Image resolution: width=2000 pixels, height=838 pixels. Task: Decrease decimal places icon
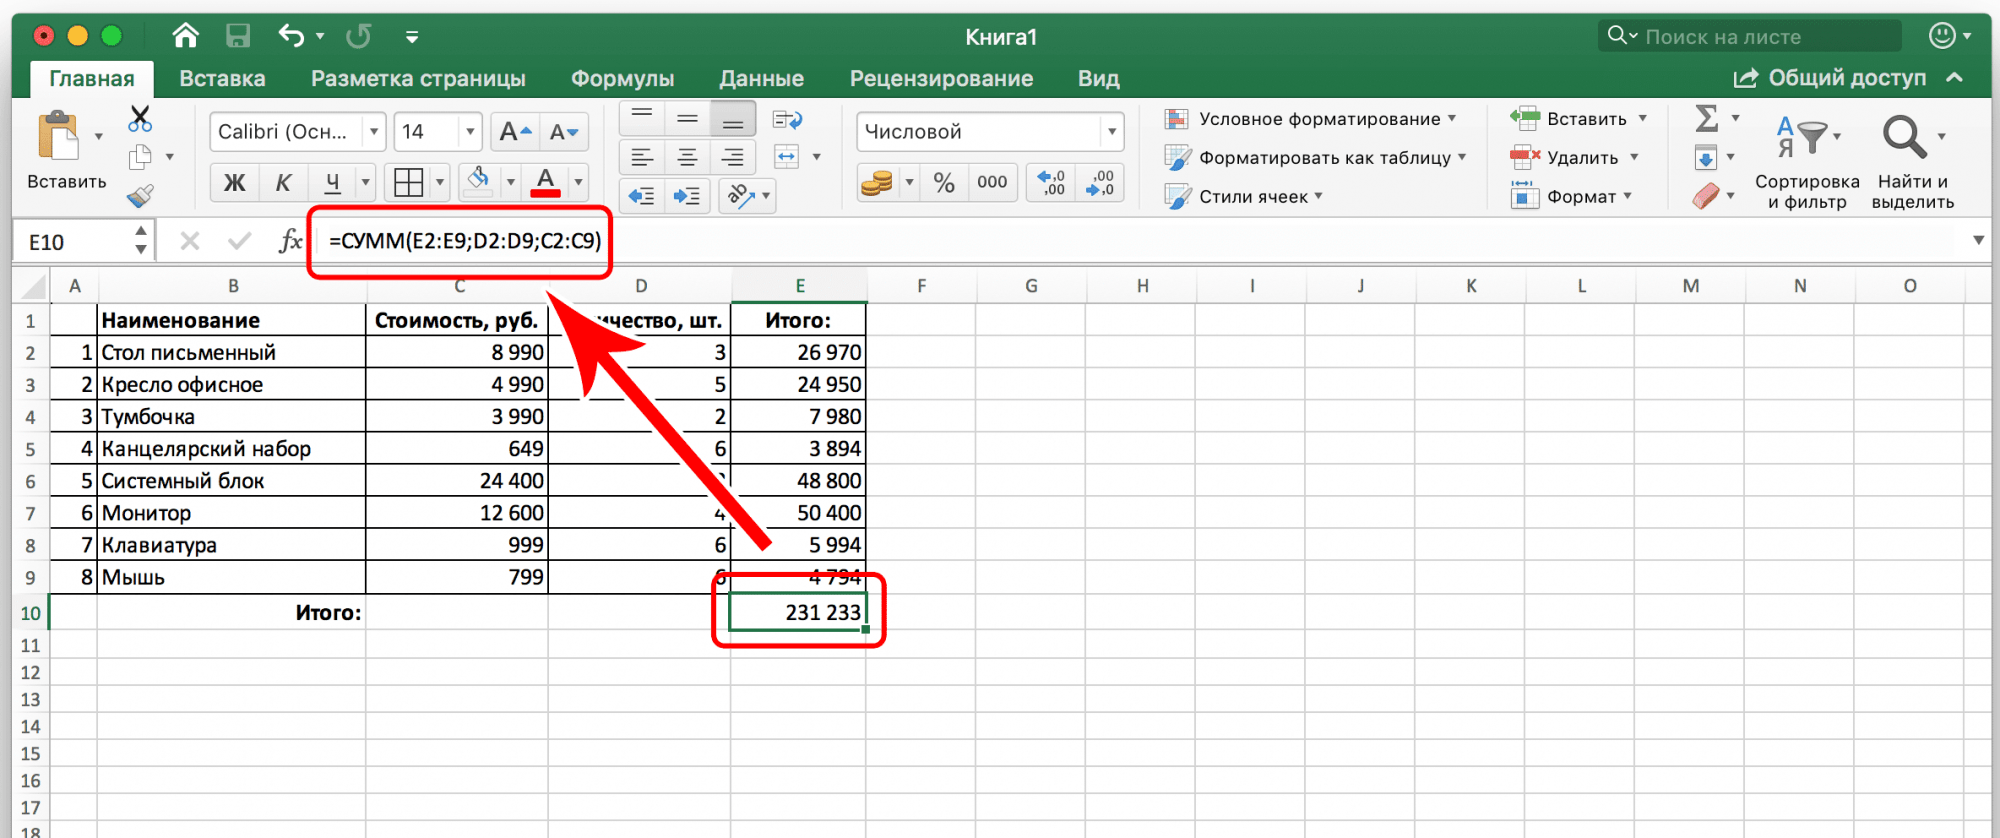(x=1100, y=182)
